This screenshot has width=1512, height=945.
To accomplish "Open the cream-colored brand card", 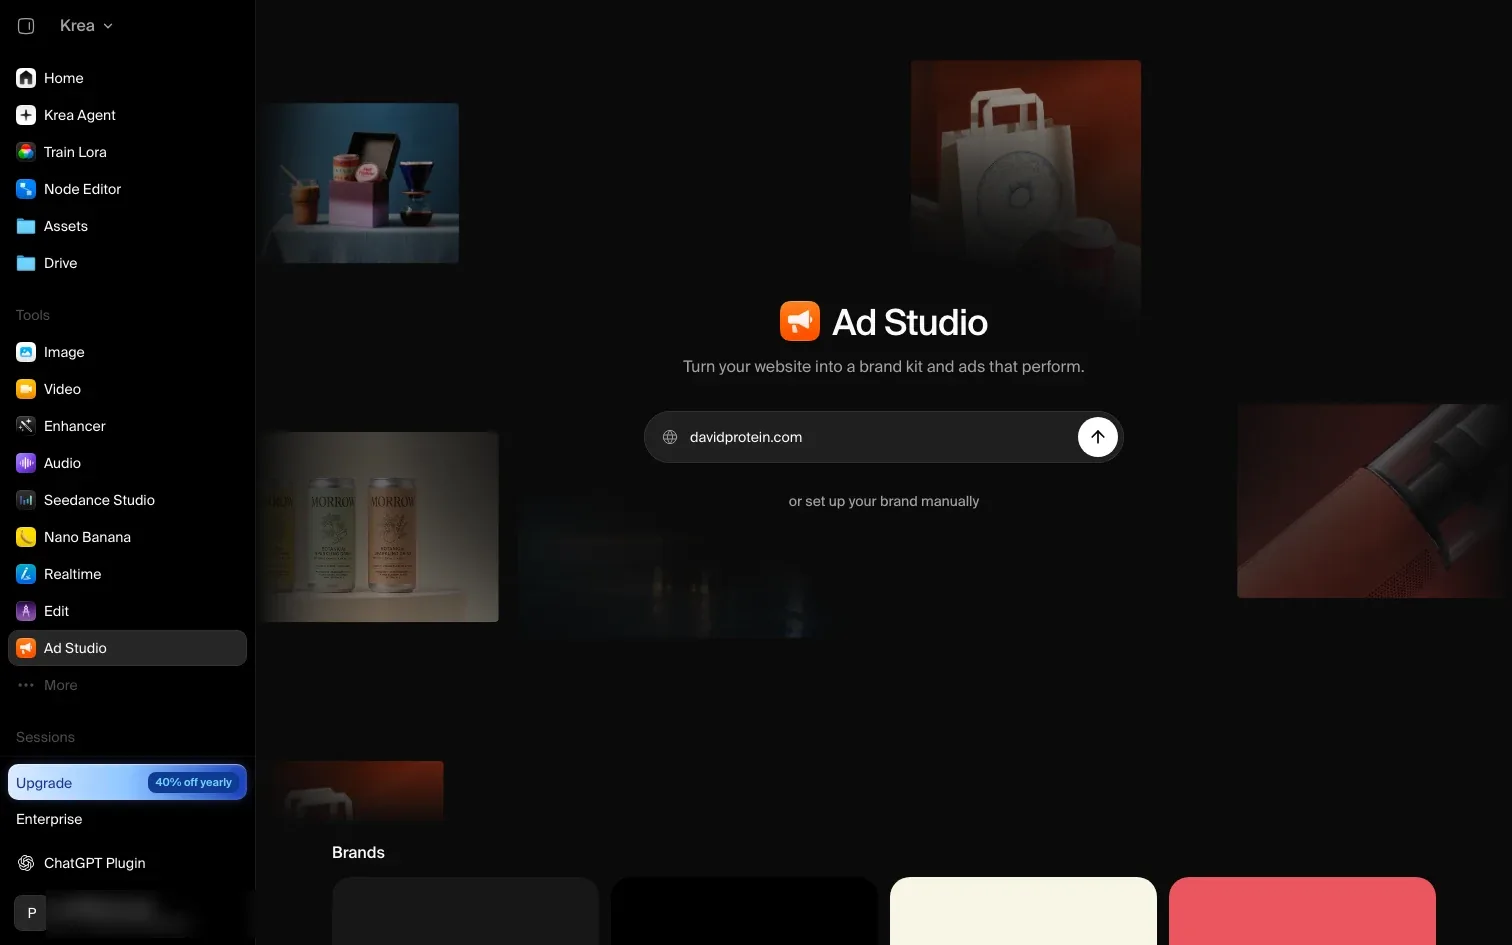I will coord(1023,911).
